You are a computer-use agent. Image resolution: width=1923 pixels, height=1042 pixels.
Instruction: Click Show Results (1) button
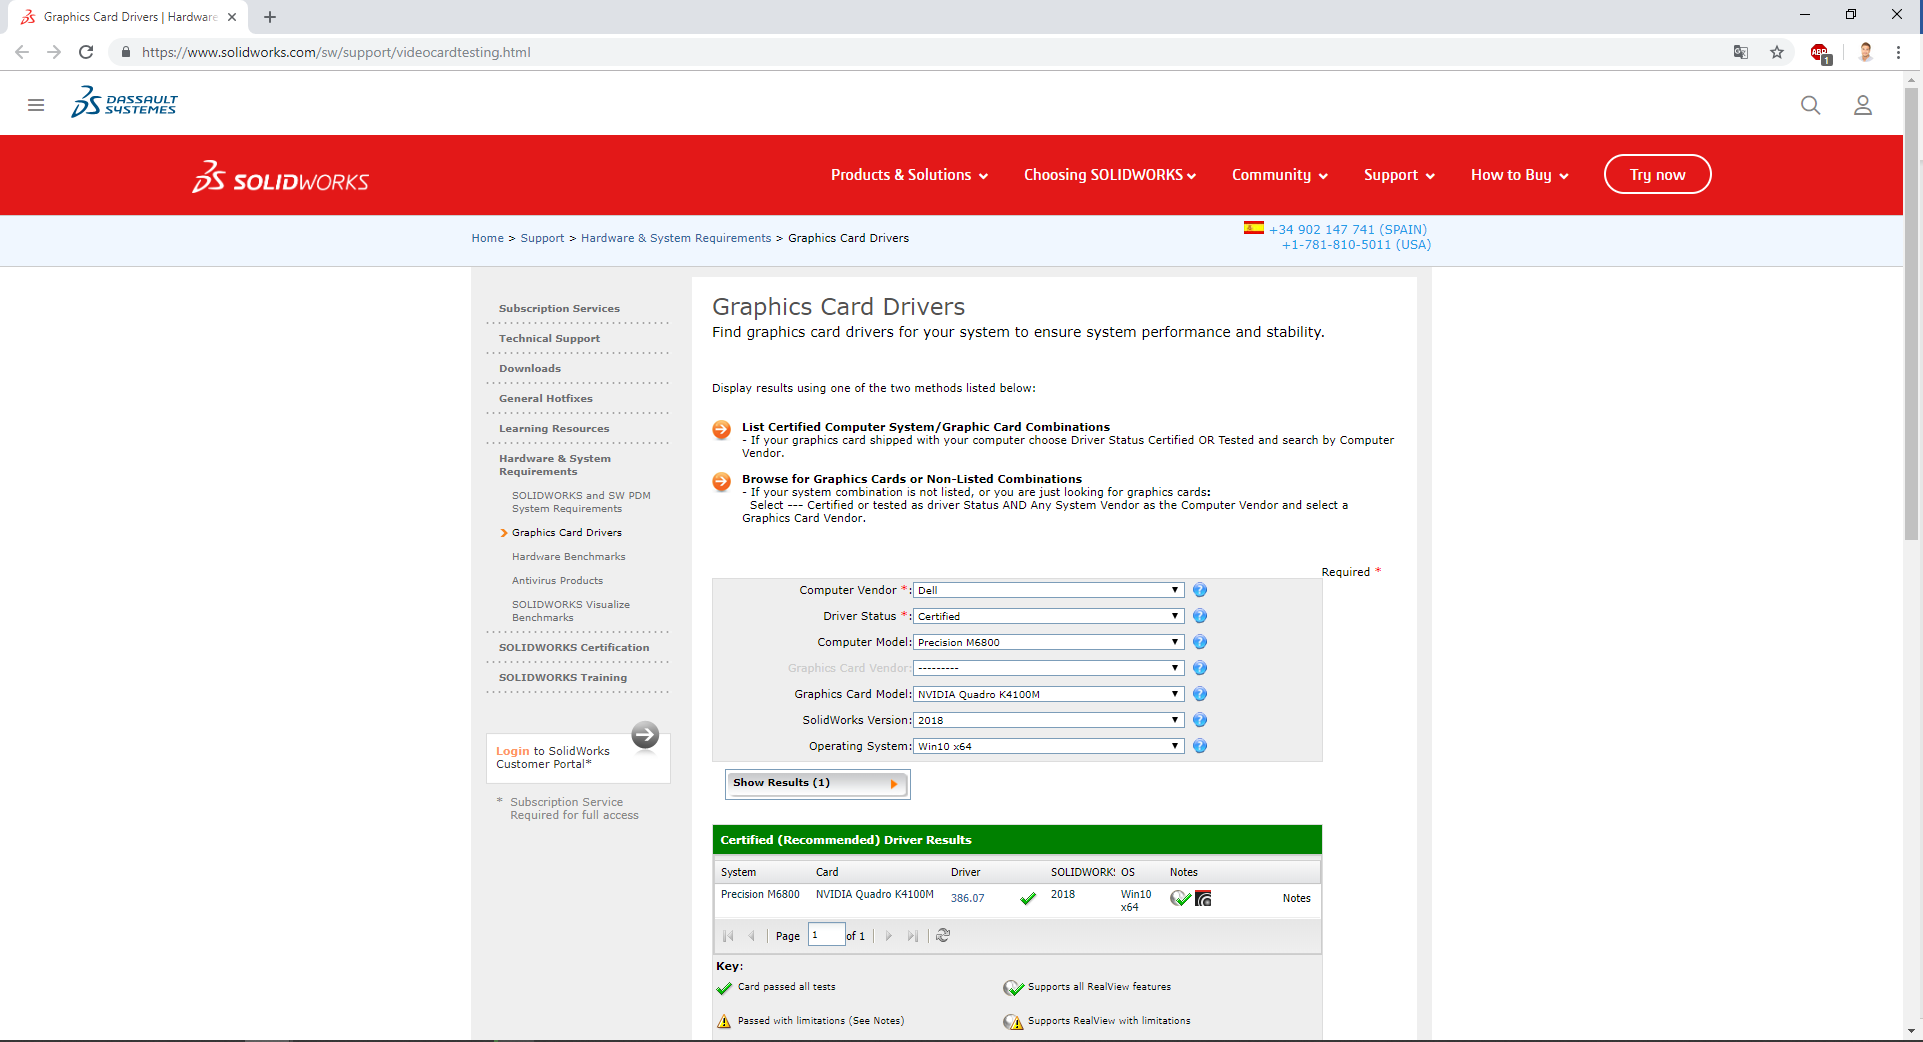coord(817,783)
